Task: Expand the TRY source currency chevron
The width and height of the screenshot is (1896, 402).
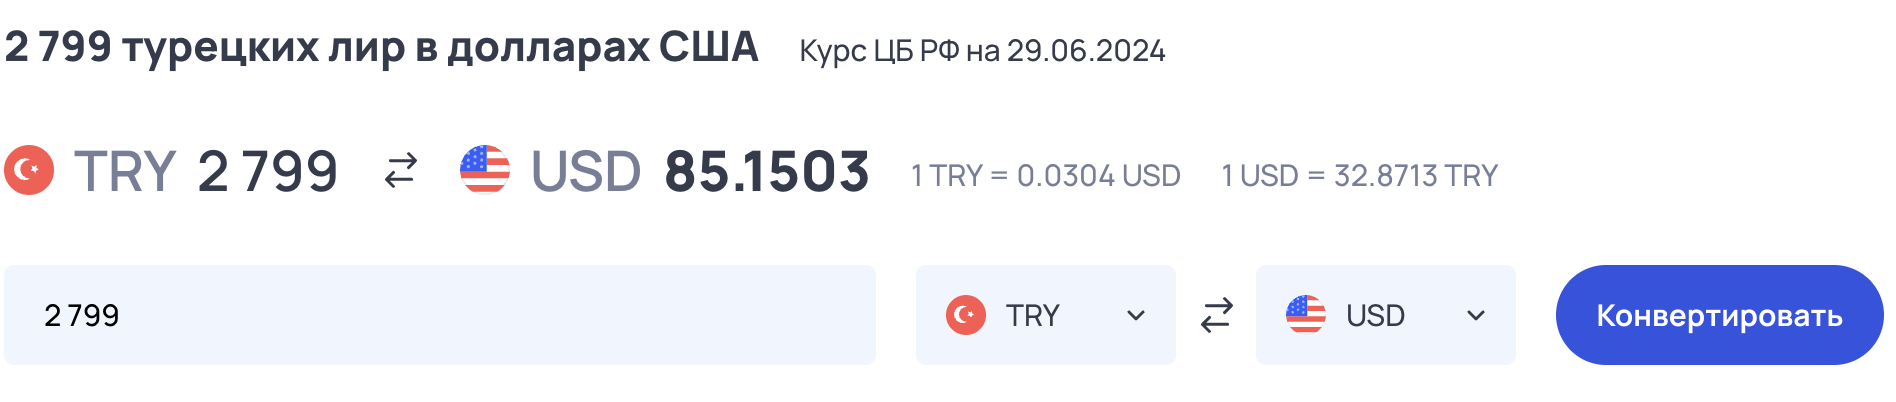Action: tap(1136, 316)
